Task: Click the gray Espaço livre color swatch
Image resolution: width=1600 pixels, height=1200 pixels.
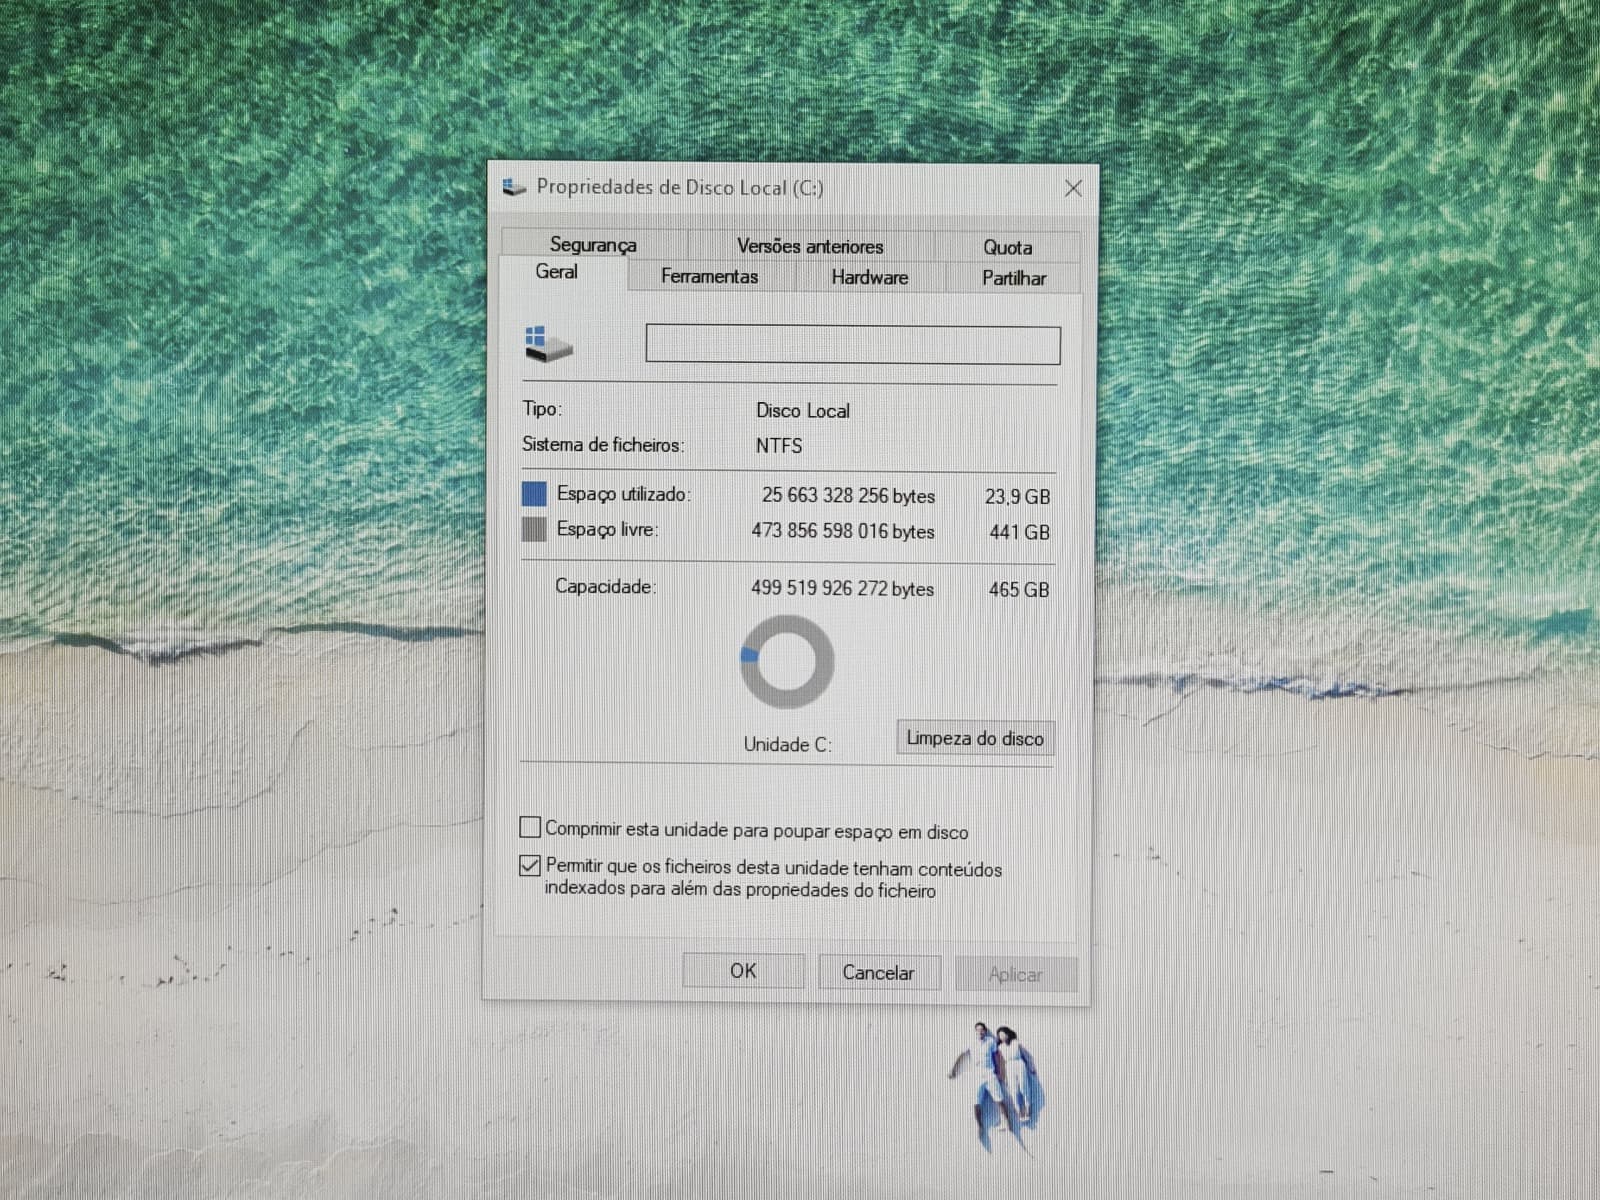Action: pos(534,529)
